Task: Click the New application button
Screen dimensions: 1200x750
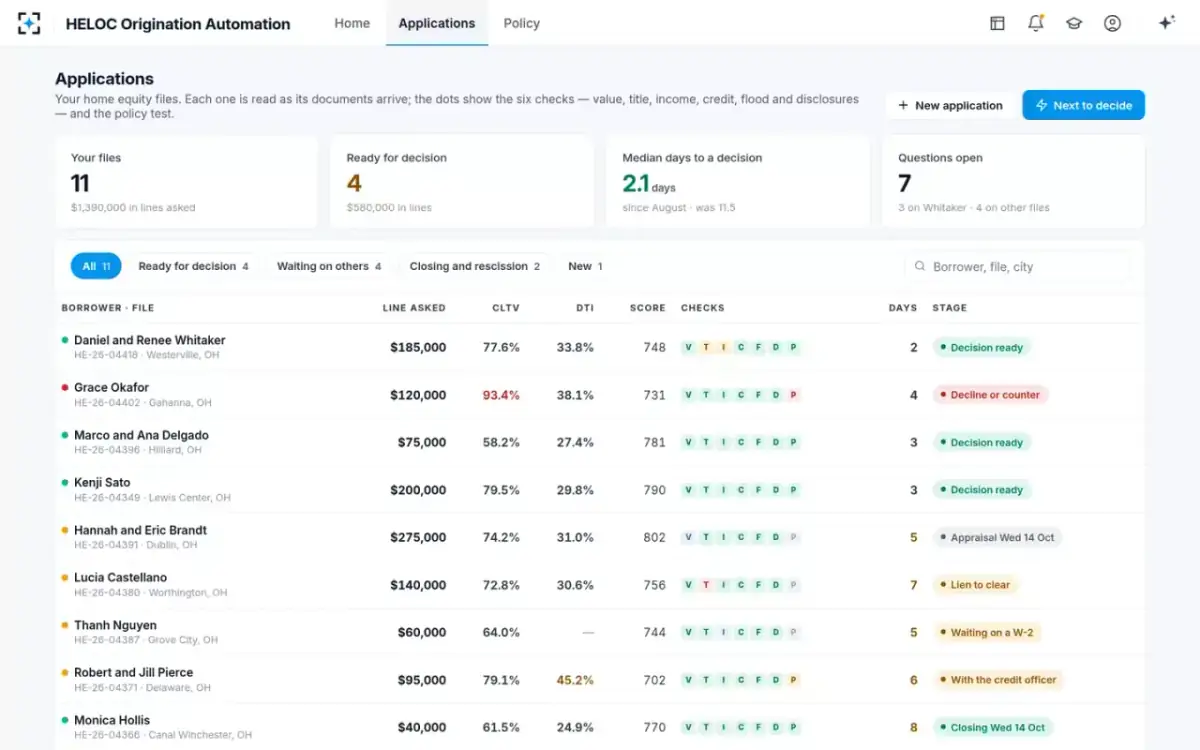Action: pos(950,105)
